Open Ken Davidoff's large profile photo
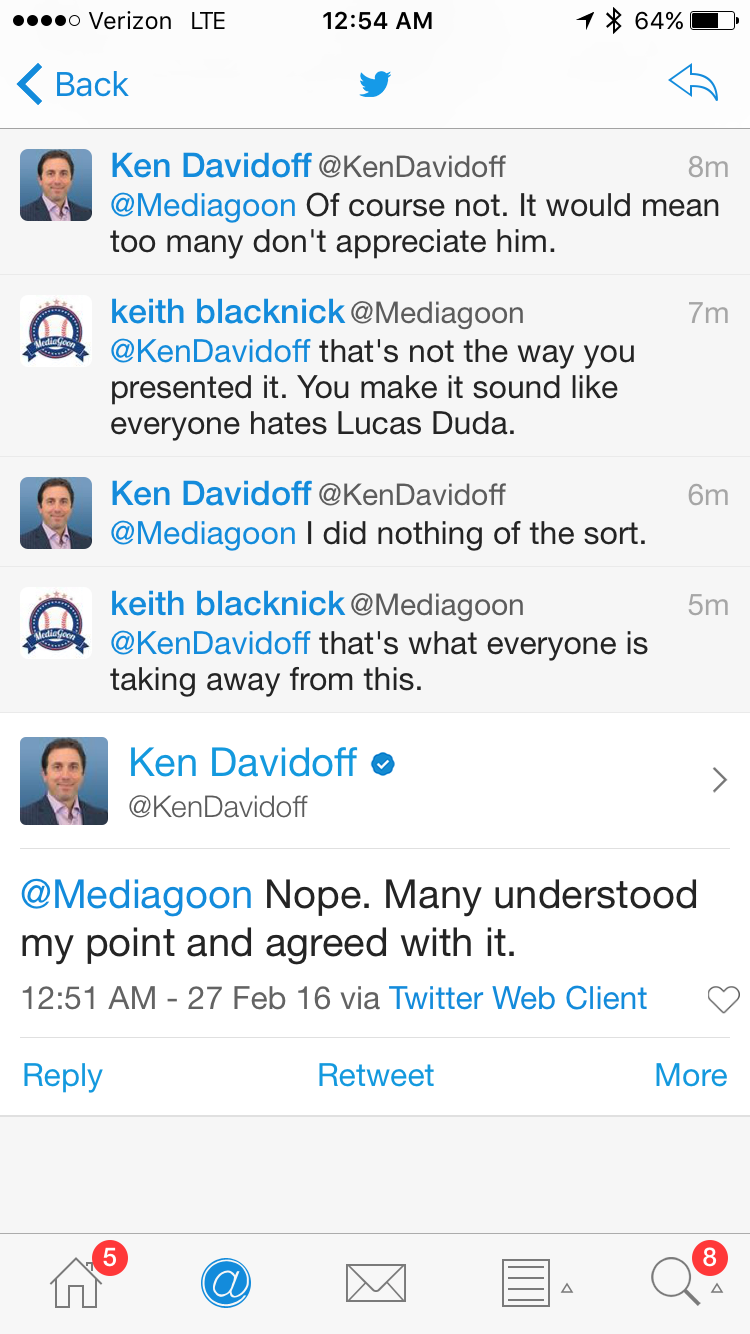The image size is (750, 1334). (64, 780)
